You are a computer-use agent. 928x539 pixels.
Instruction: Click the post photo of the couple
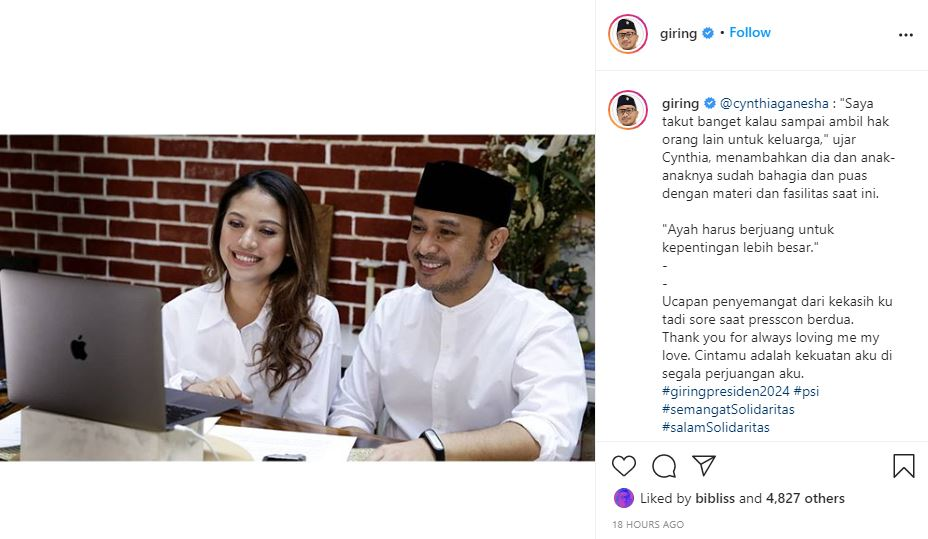[297, 298]
